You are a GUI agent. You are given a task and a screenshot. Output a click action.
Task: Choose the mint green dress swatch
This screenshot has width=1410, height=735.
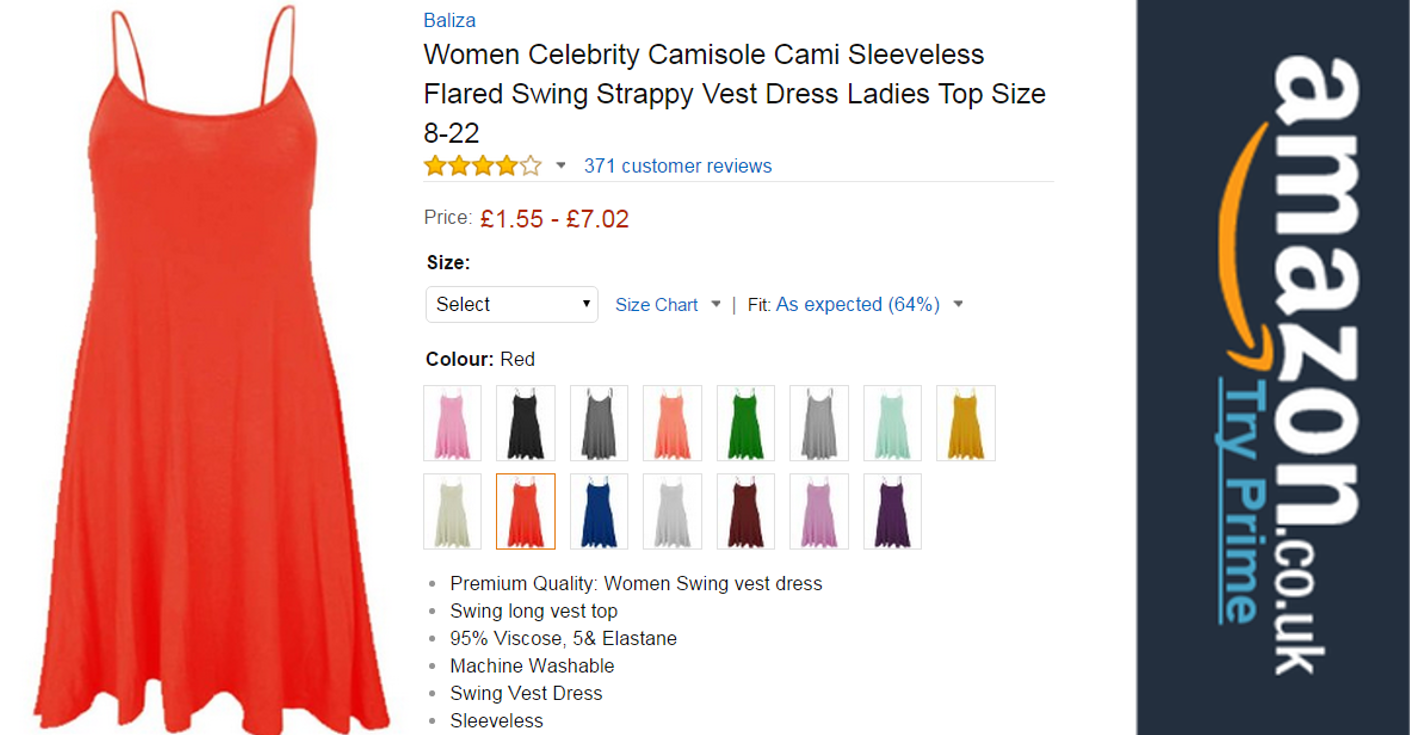[x=892, y=423]
